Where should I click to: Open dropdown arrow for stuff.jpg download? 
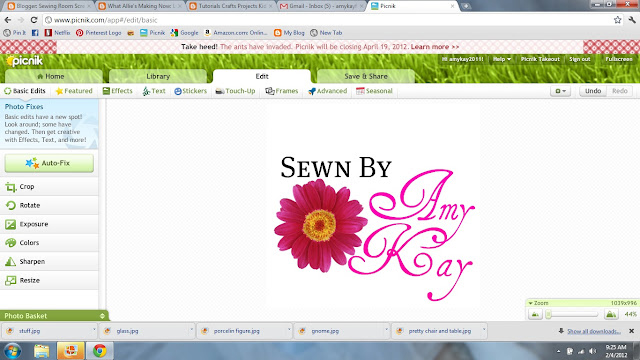[x=94, y=329]
